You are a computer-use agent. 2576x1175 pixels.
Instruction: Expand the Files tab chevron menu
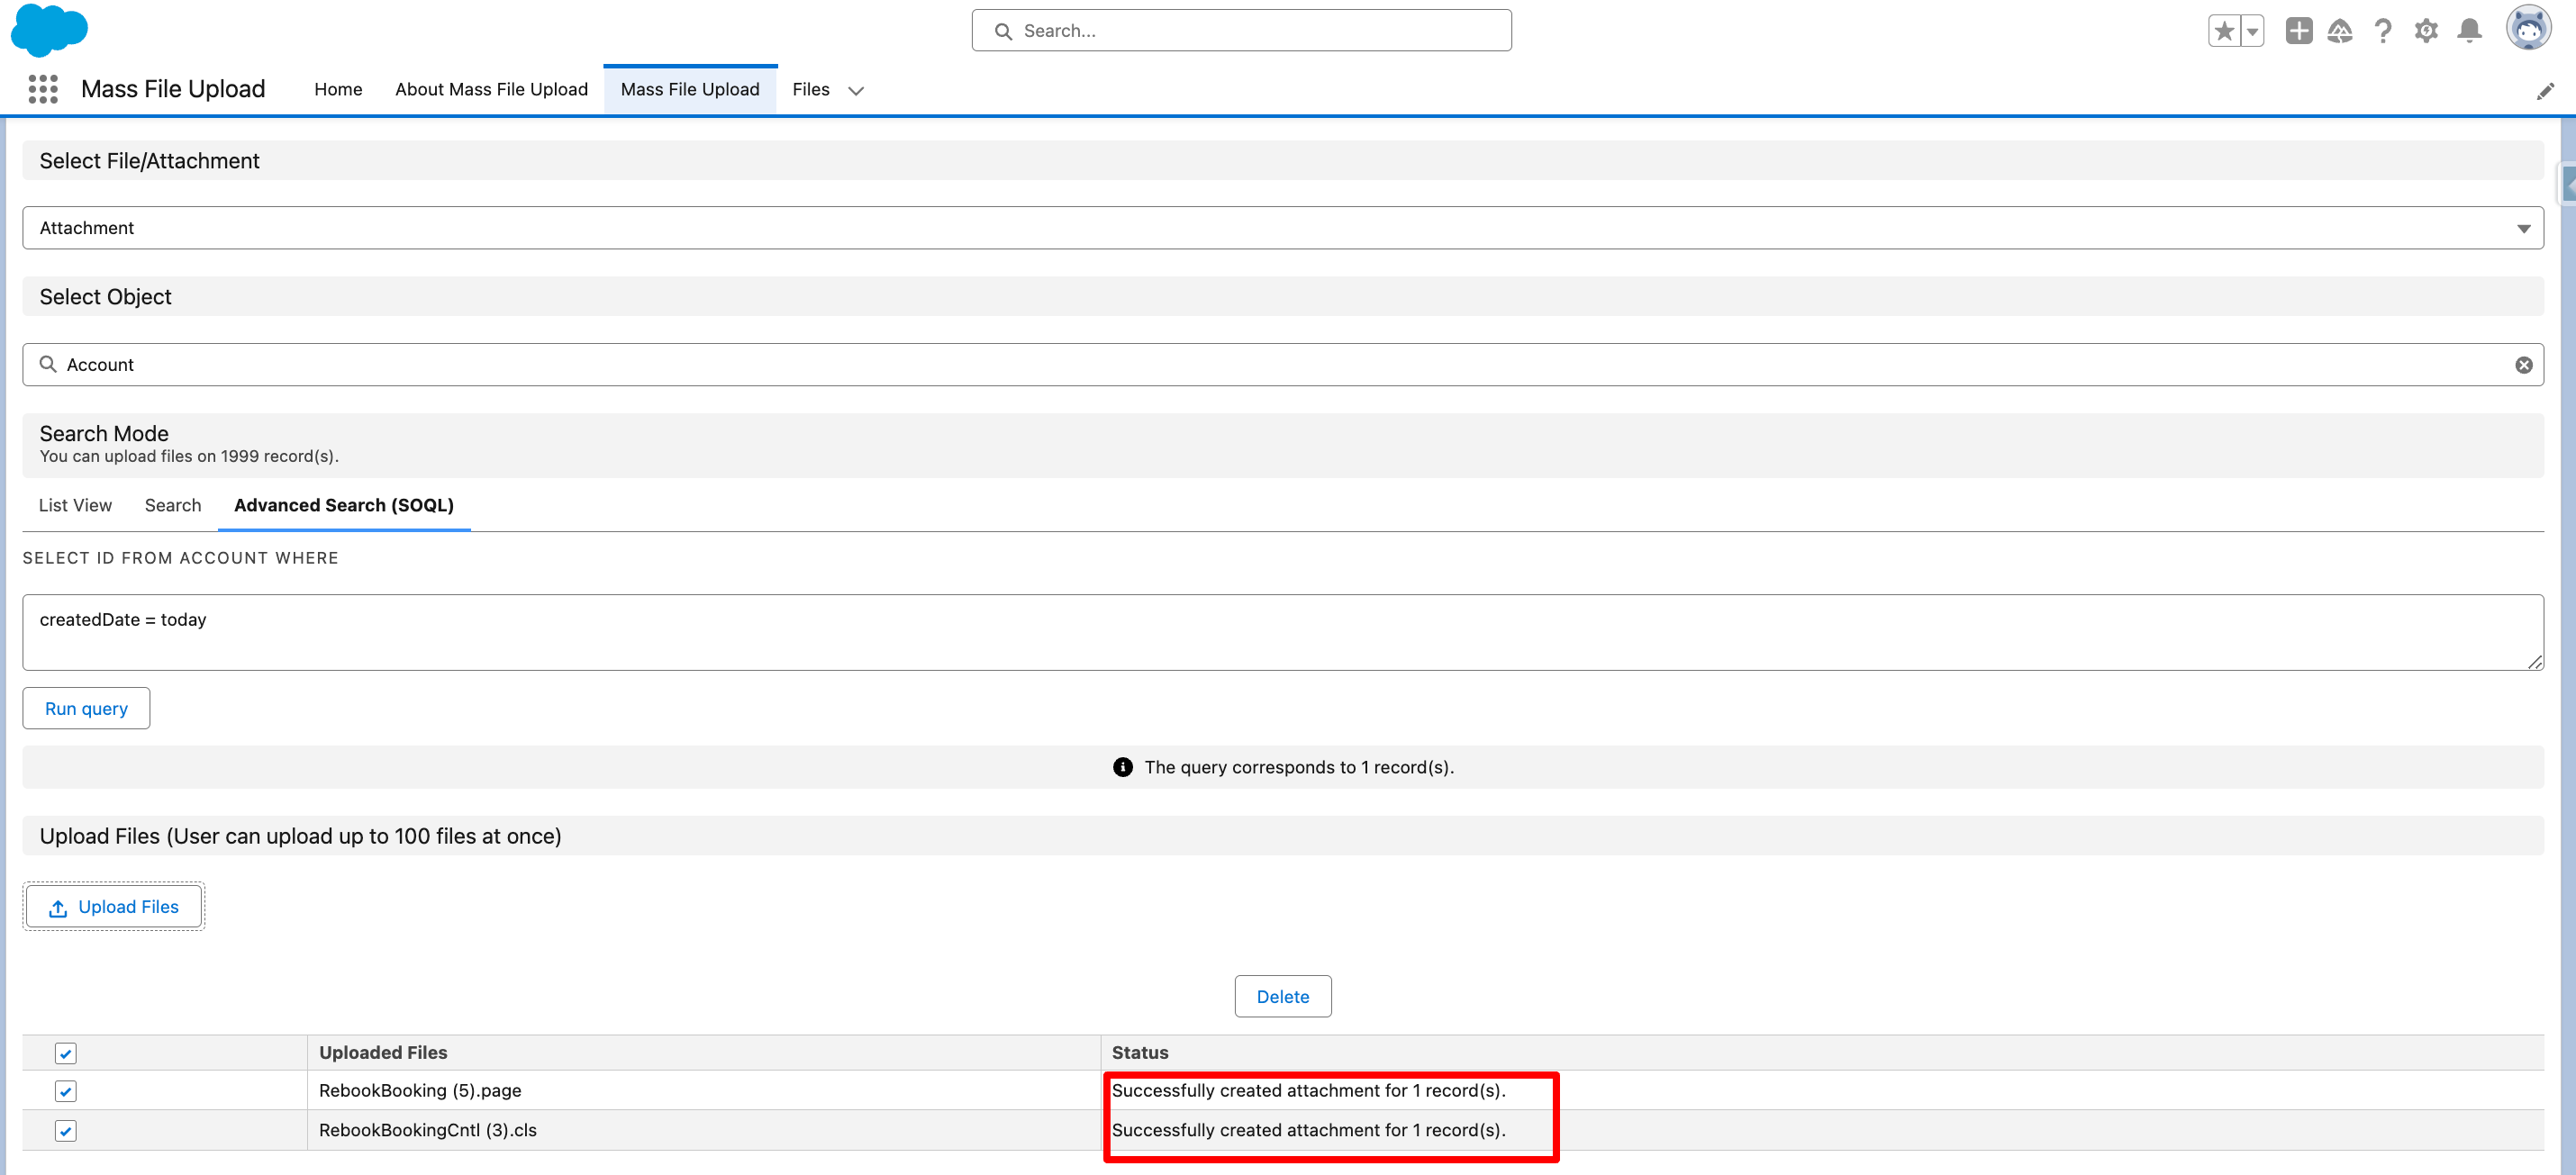856,90
